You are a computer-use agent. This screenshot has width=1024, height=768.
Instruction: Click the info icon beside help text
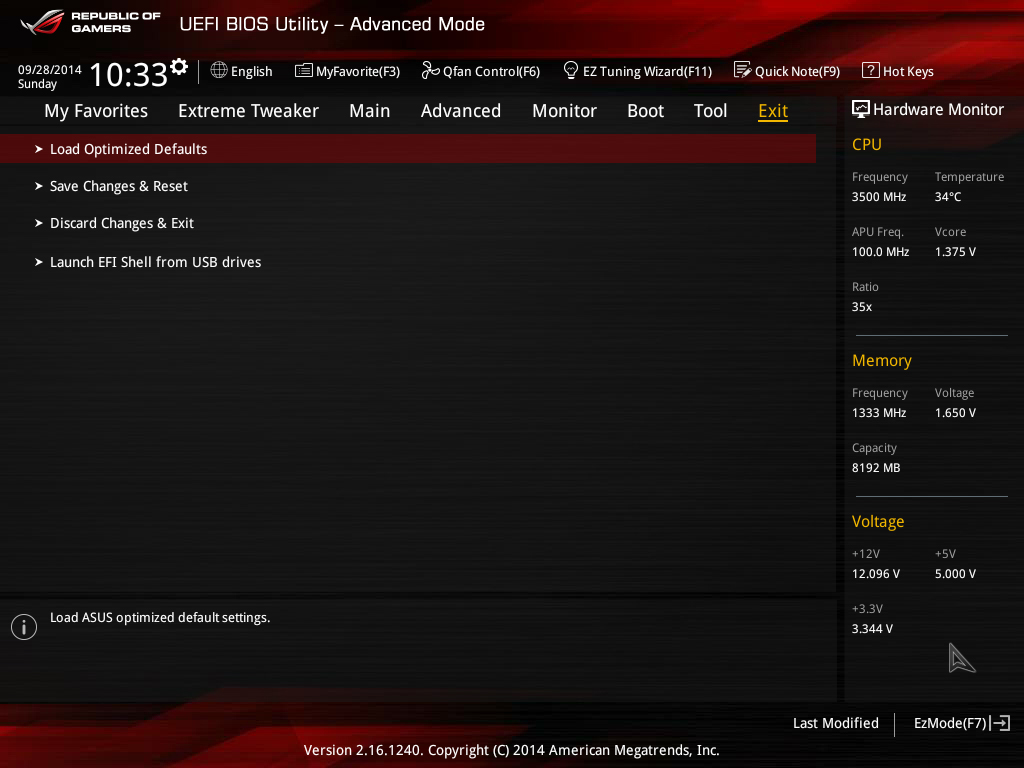click(x=24, y=627)
